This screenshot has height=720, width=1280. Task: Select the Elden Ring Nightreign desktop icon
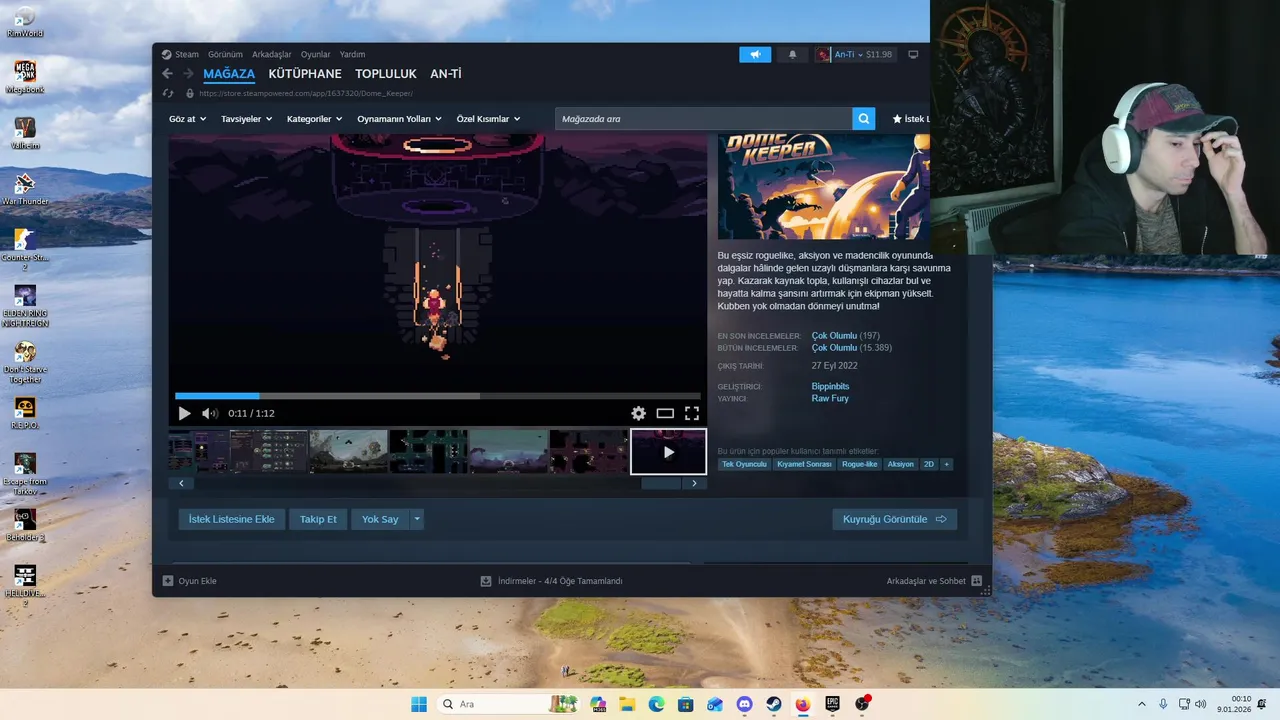point(25,306)
